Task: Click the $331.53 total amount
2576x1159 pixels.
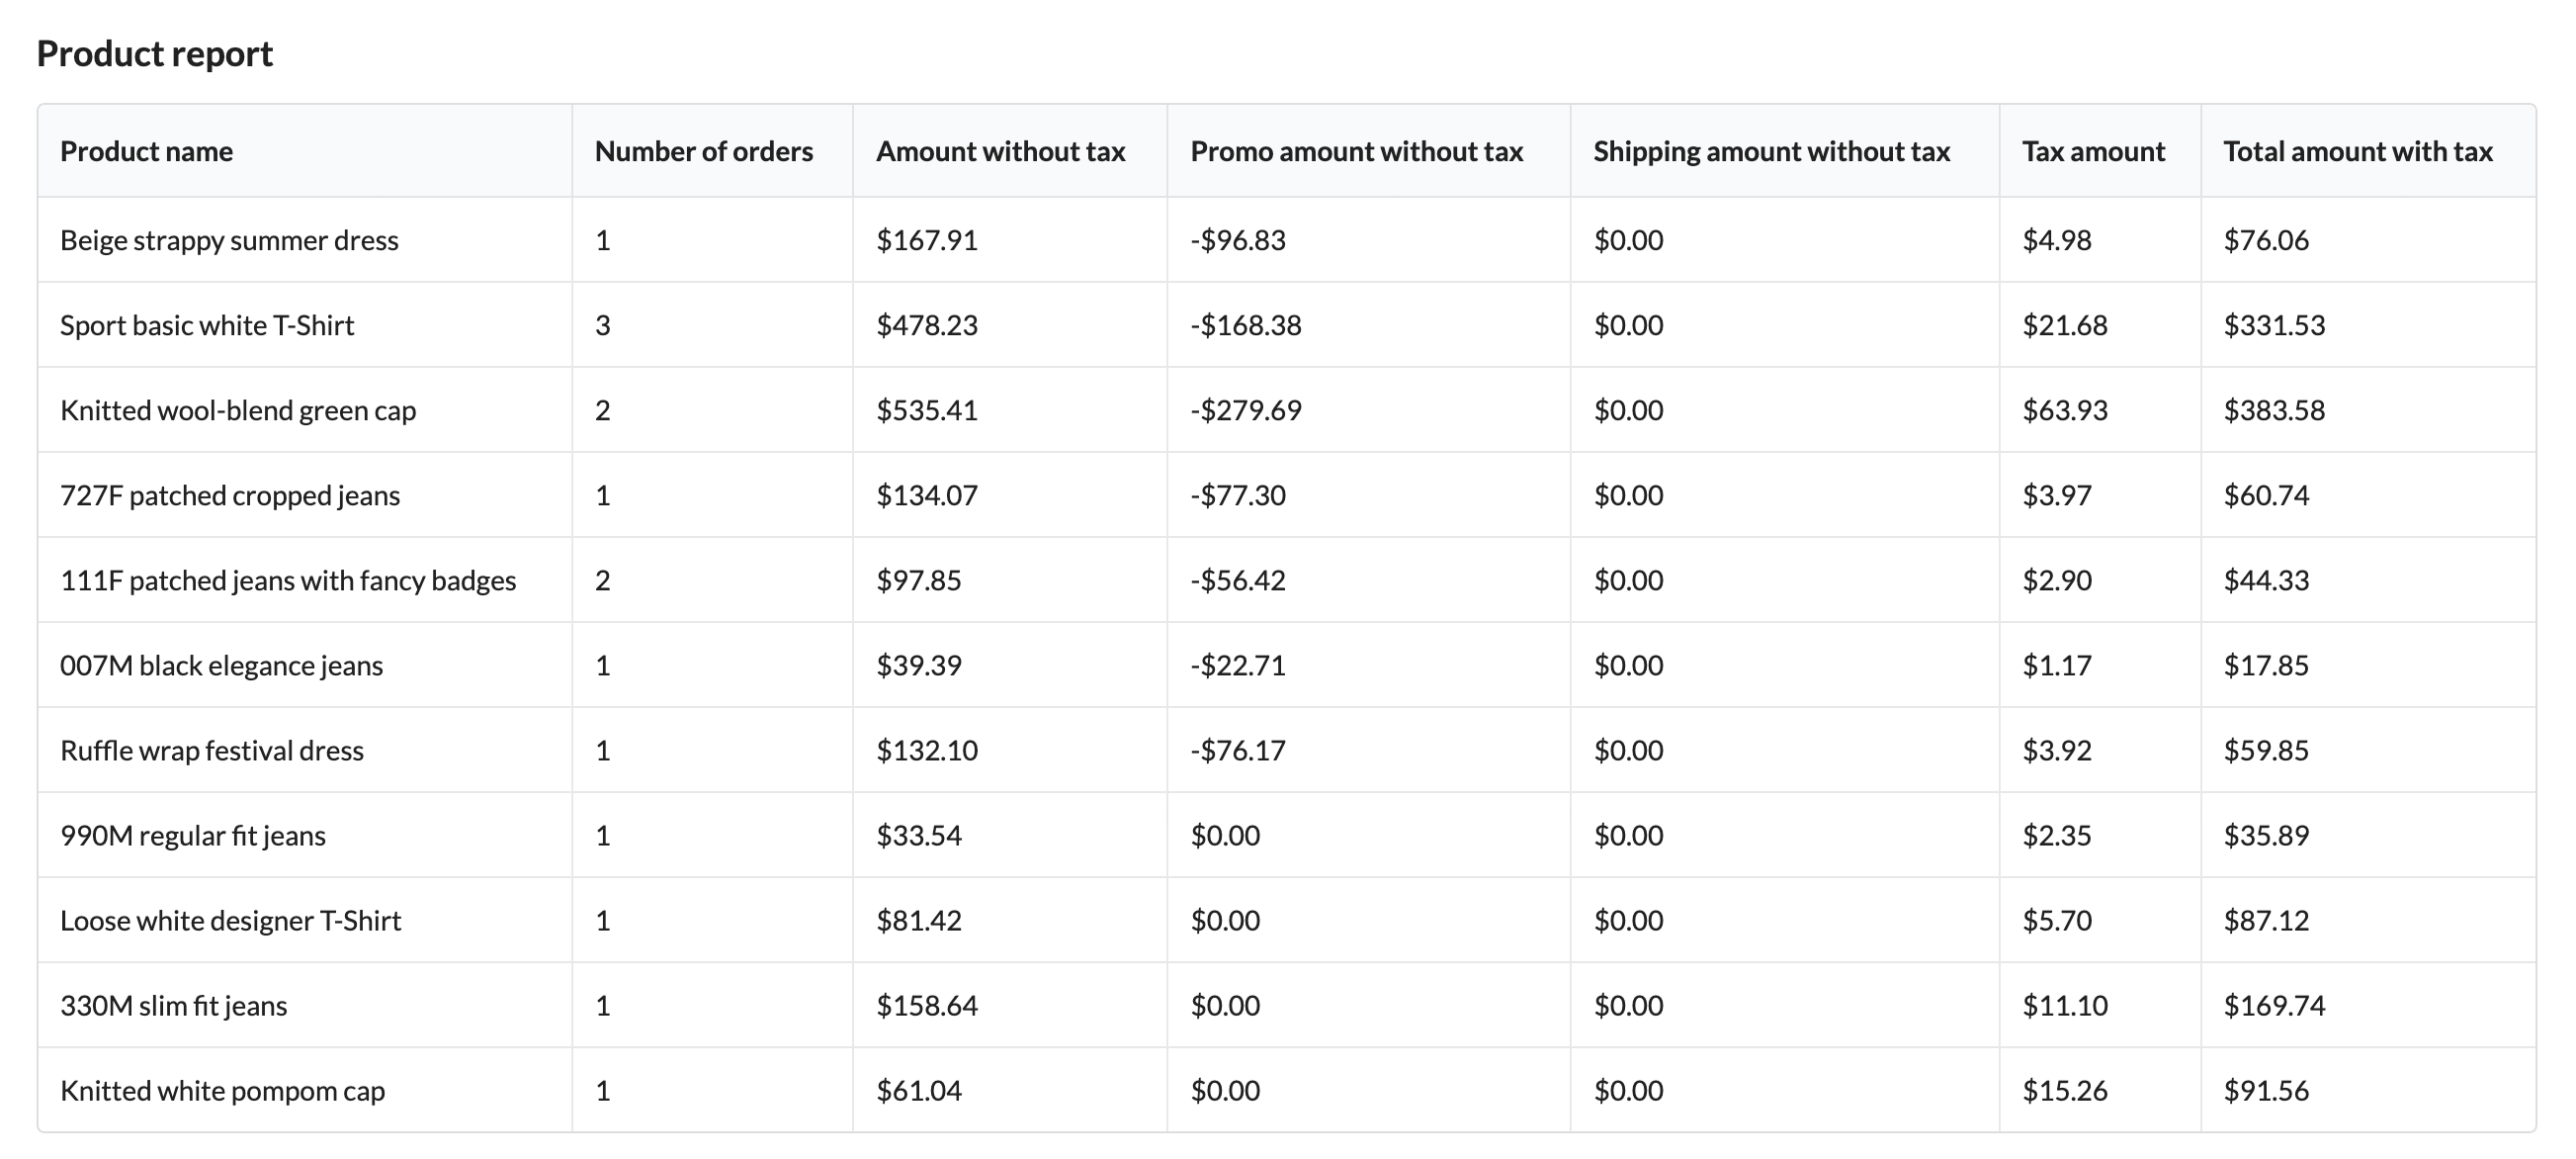Action: pyautogui.click(x=2274, y=325)
